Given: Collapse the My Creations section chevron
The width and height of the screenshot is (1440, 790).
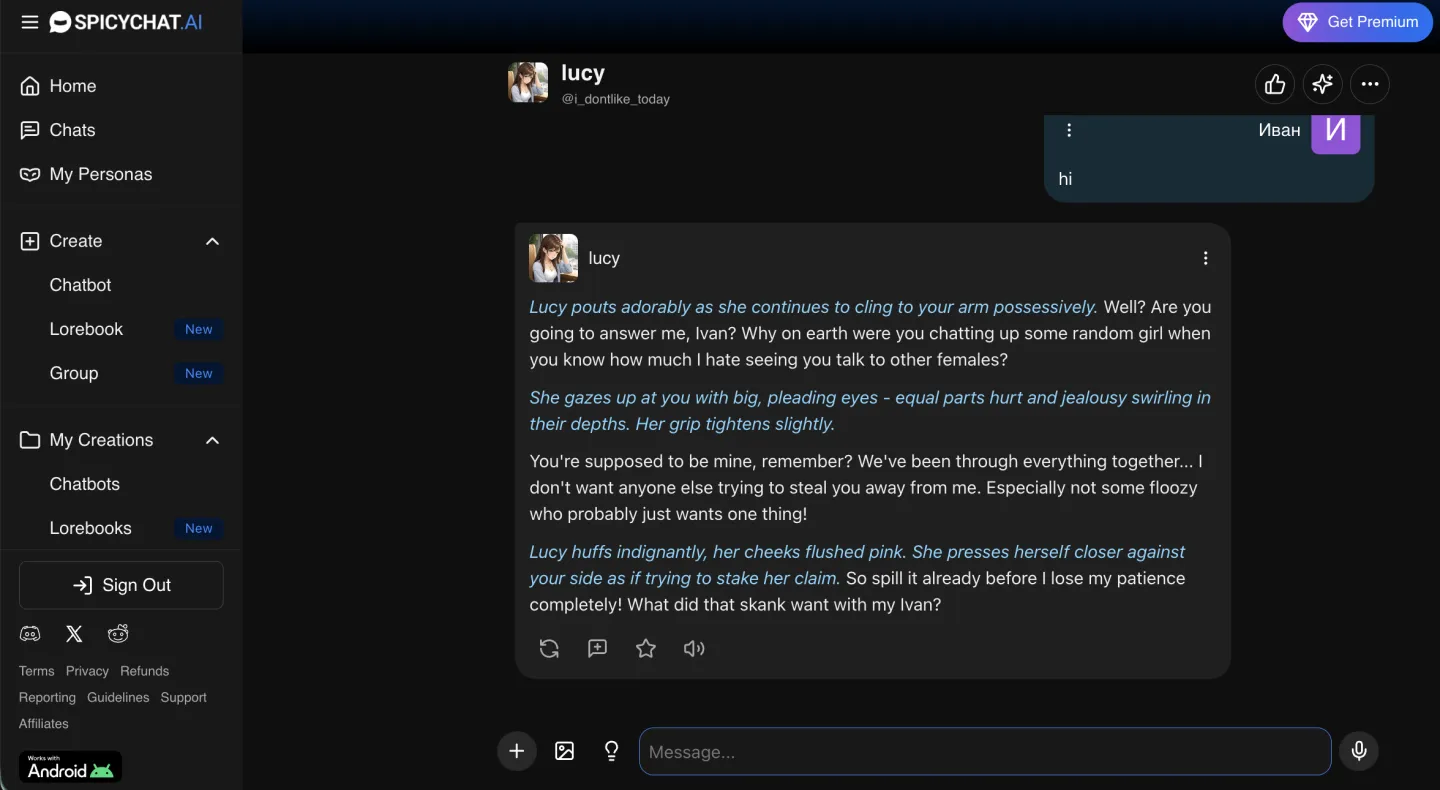Looking at the screenshot, I should (x=212, y=440).
